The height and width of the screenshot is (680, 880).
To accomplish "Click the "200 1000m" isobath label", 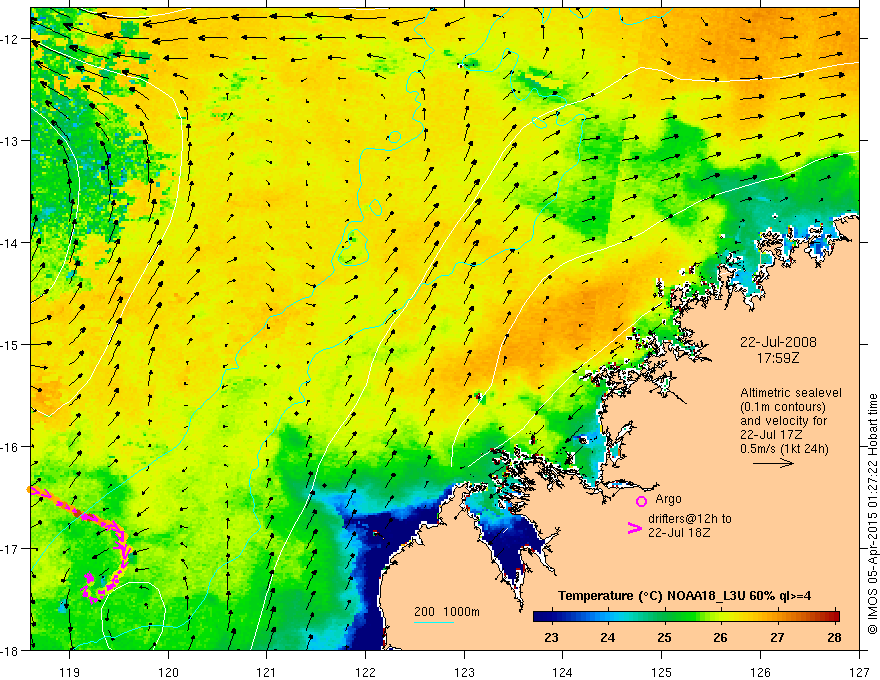I will click(x=447, y=612).
